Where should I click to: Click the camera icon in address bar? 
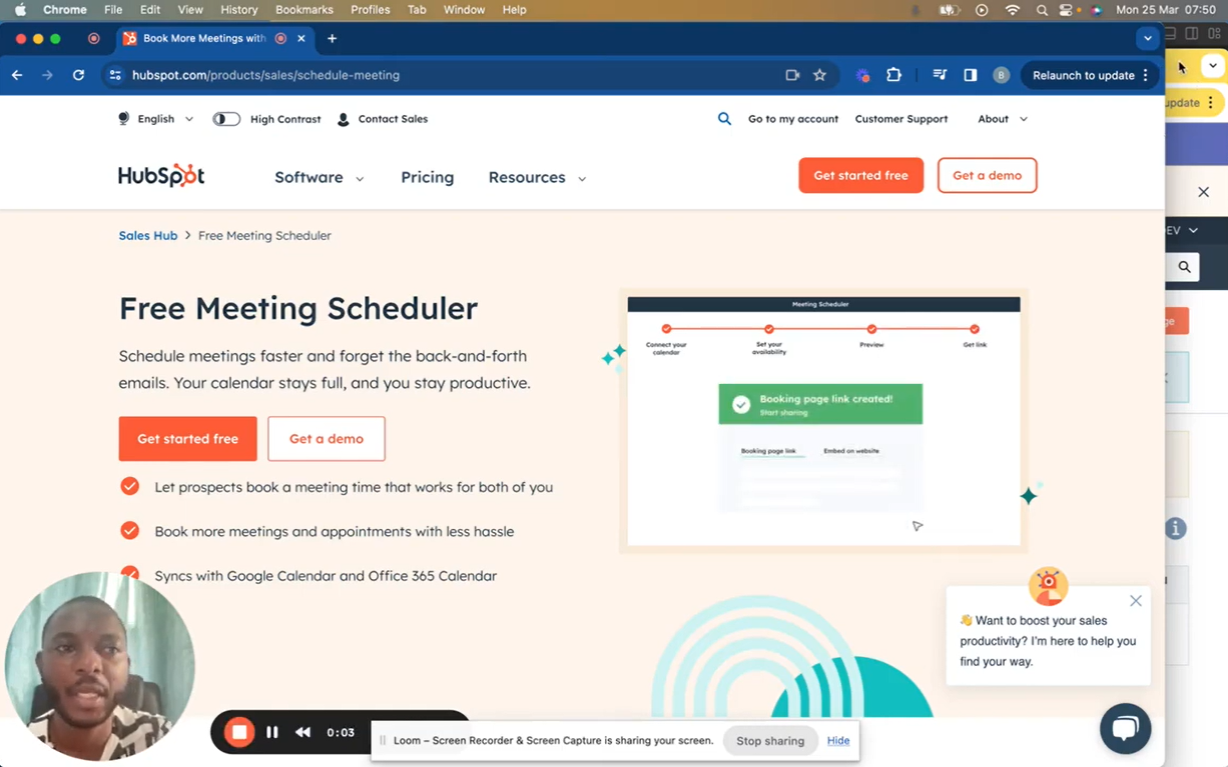point(792,75)
